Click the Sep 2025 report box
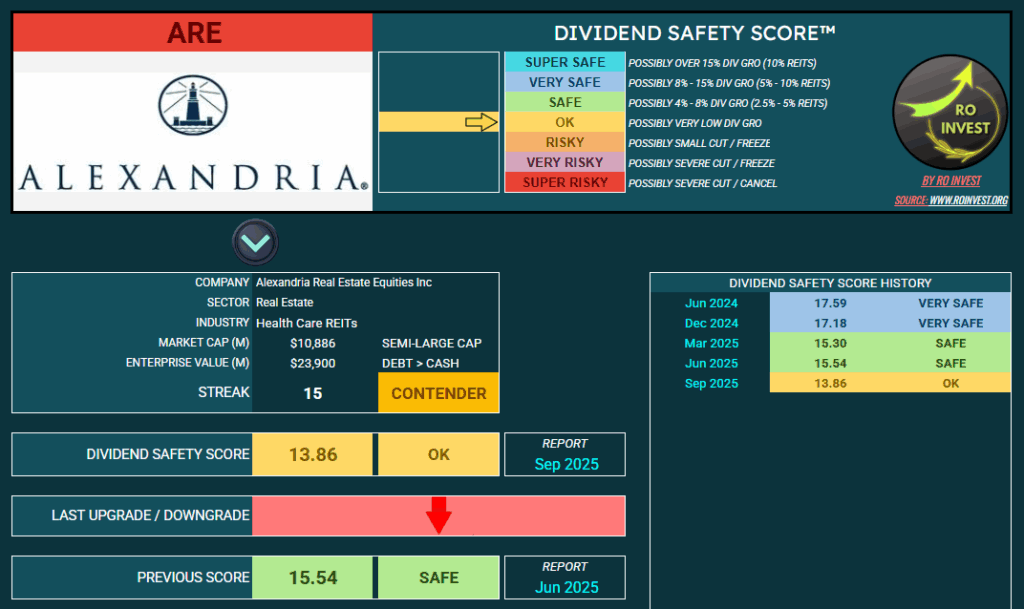 [x=564, y=454]
